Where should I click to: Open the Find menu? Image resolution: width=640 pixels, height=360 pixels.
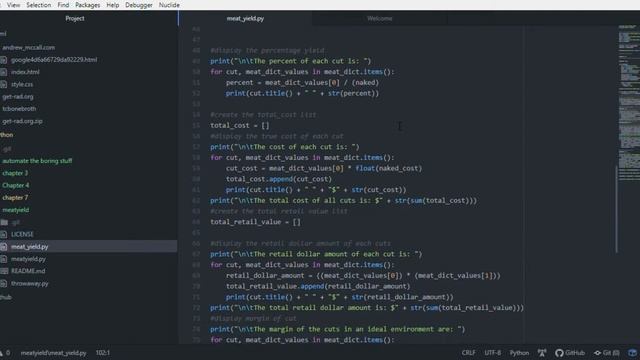63,5
